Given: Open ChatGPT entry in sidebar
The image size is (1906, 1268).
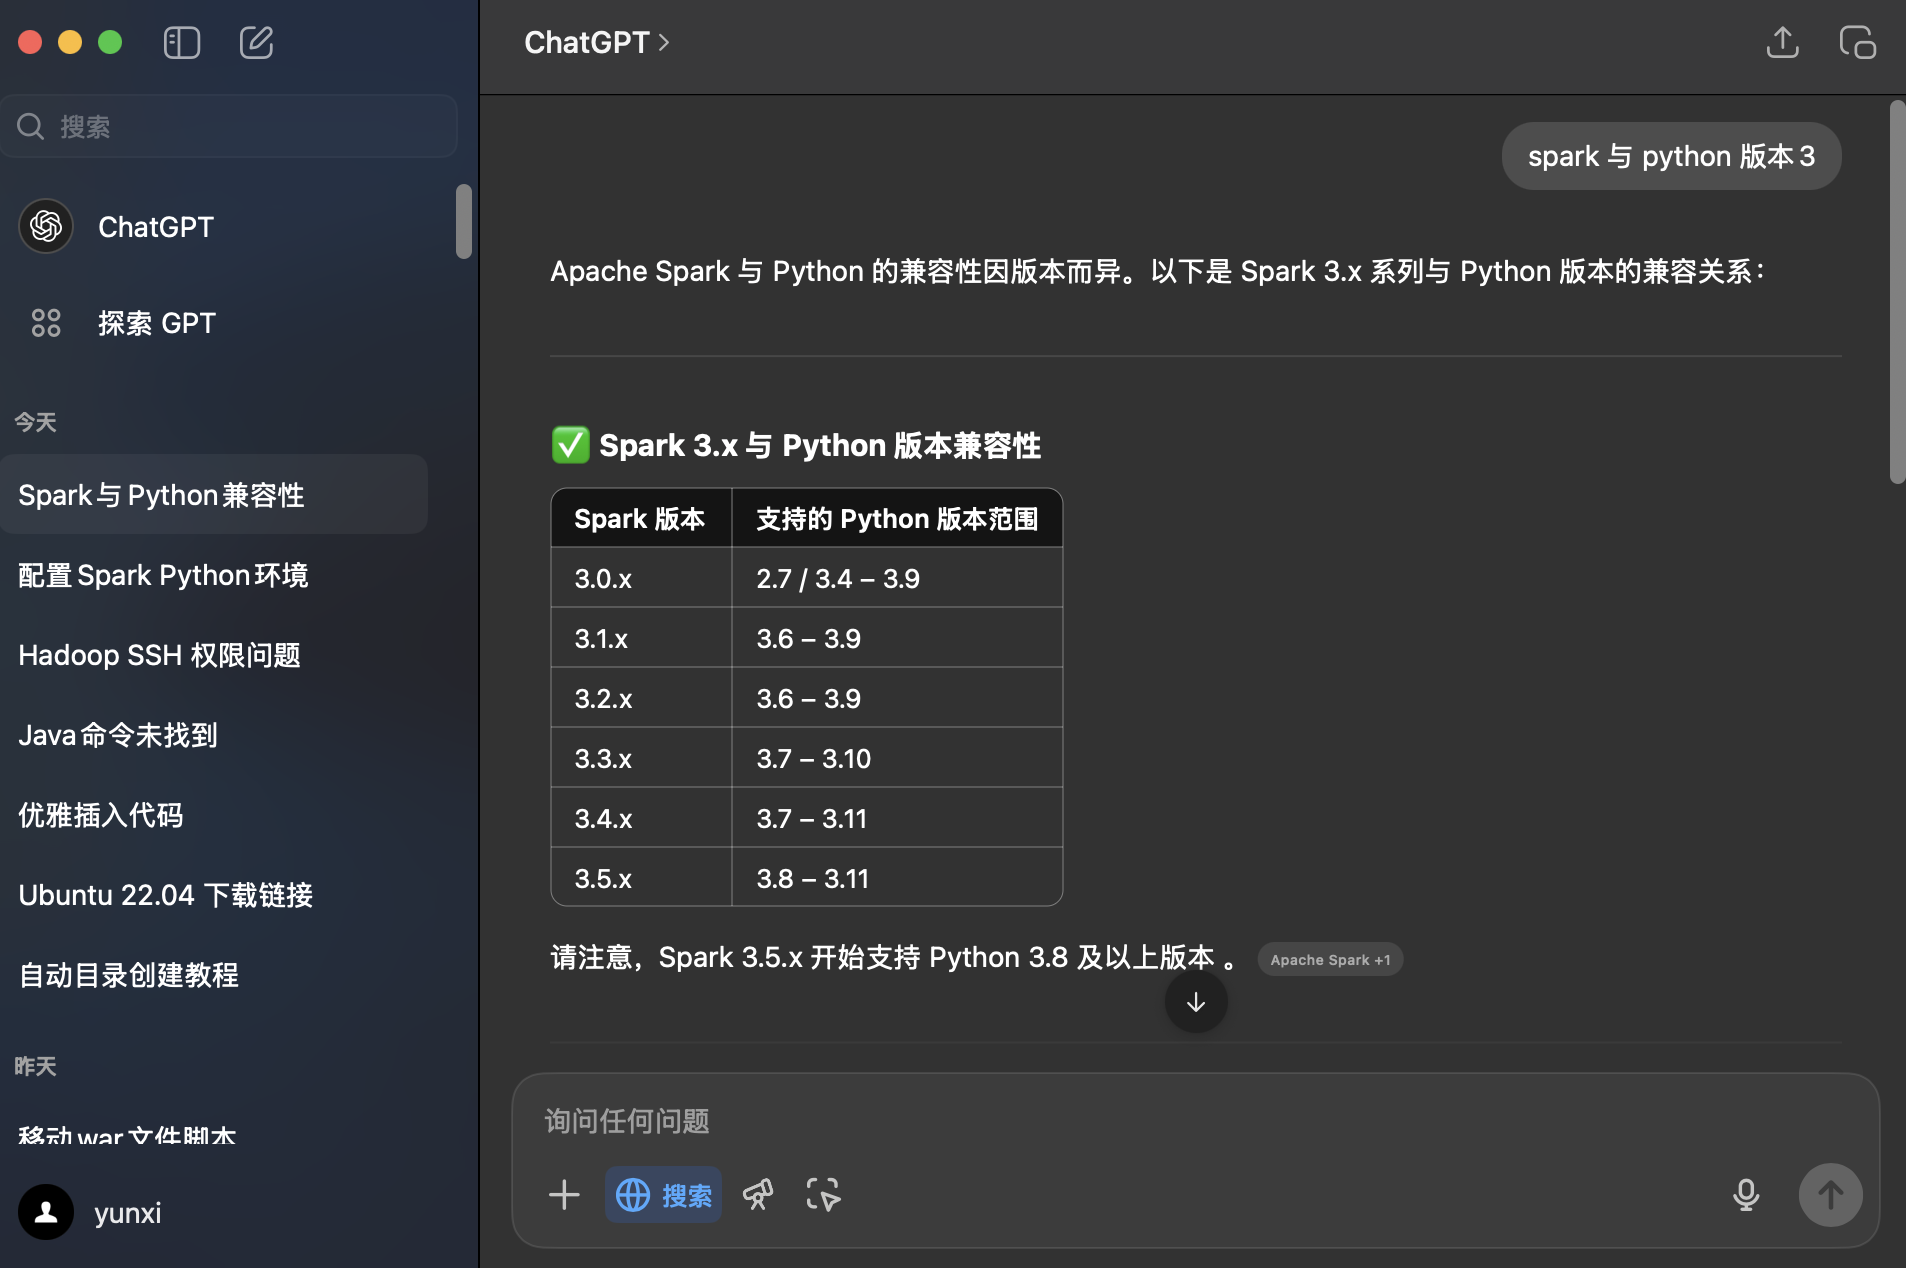Looking at the screenshot, I should point(214,227).
